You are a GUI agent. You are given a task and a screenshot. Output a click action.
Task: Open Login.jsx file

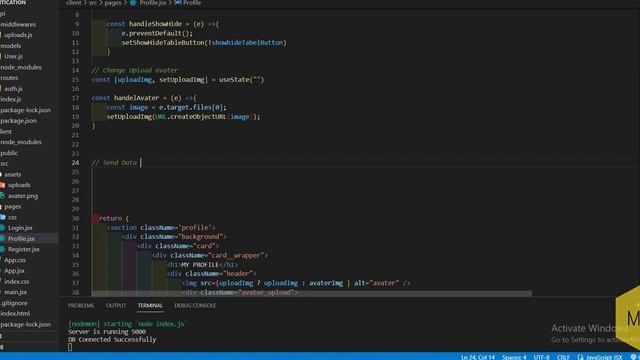(x=20, y=228)
